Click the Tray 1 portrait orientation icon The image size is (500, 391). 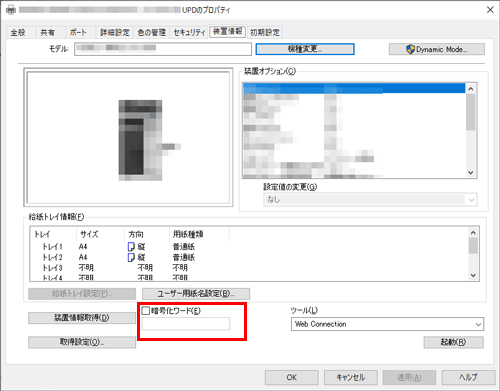[131, 247]
